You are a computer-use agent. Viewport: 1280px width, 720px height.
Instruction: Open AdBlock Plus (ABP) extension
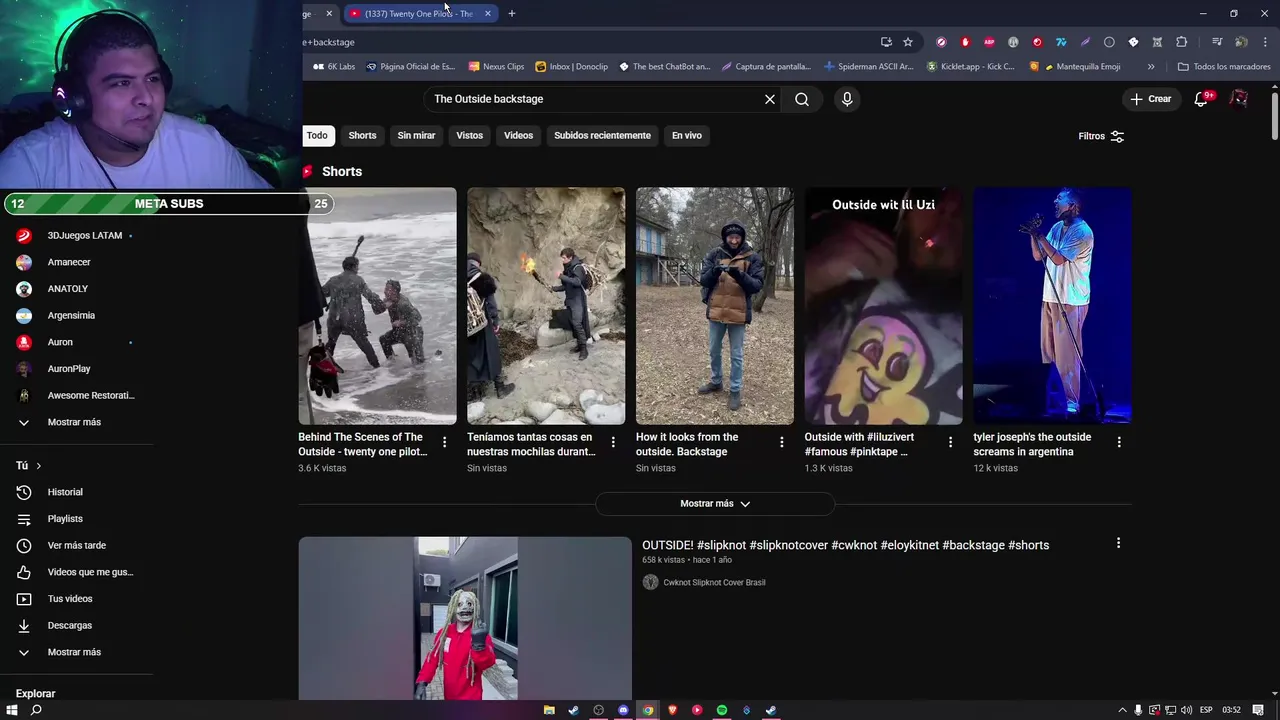click(x=989, y=42)
